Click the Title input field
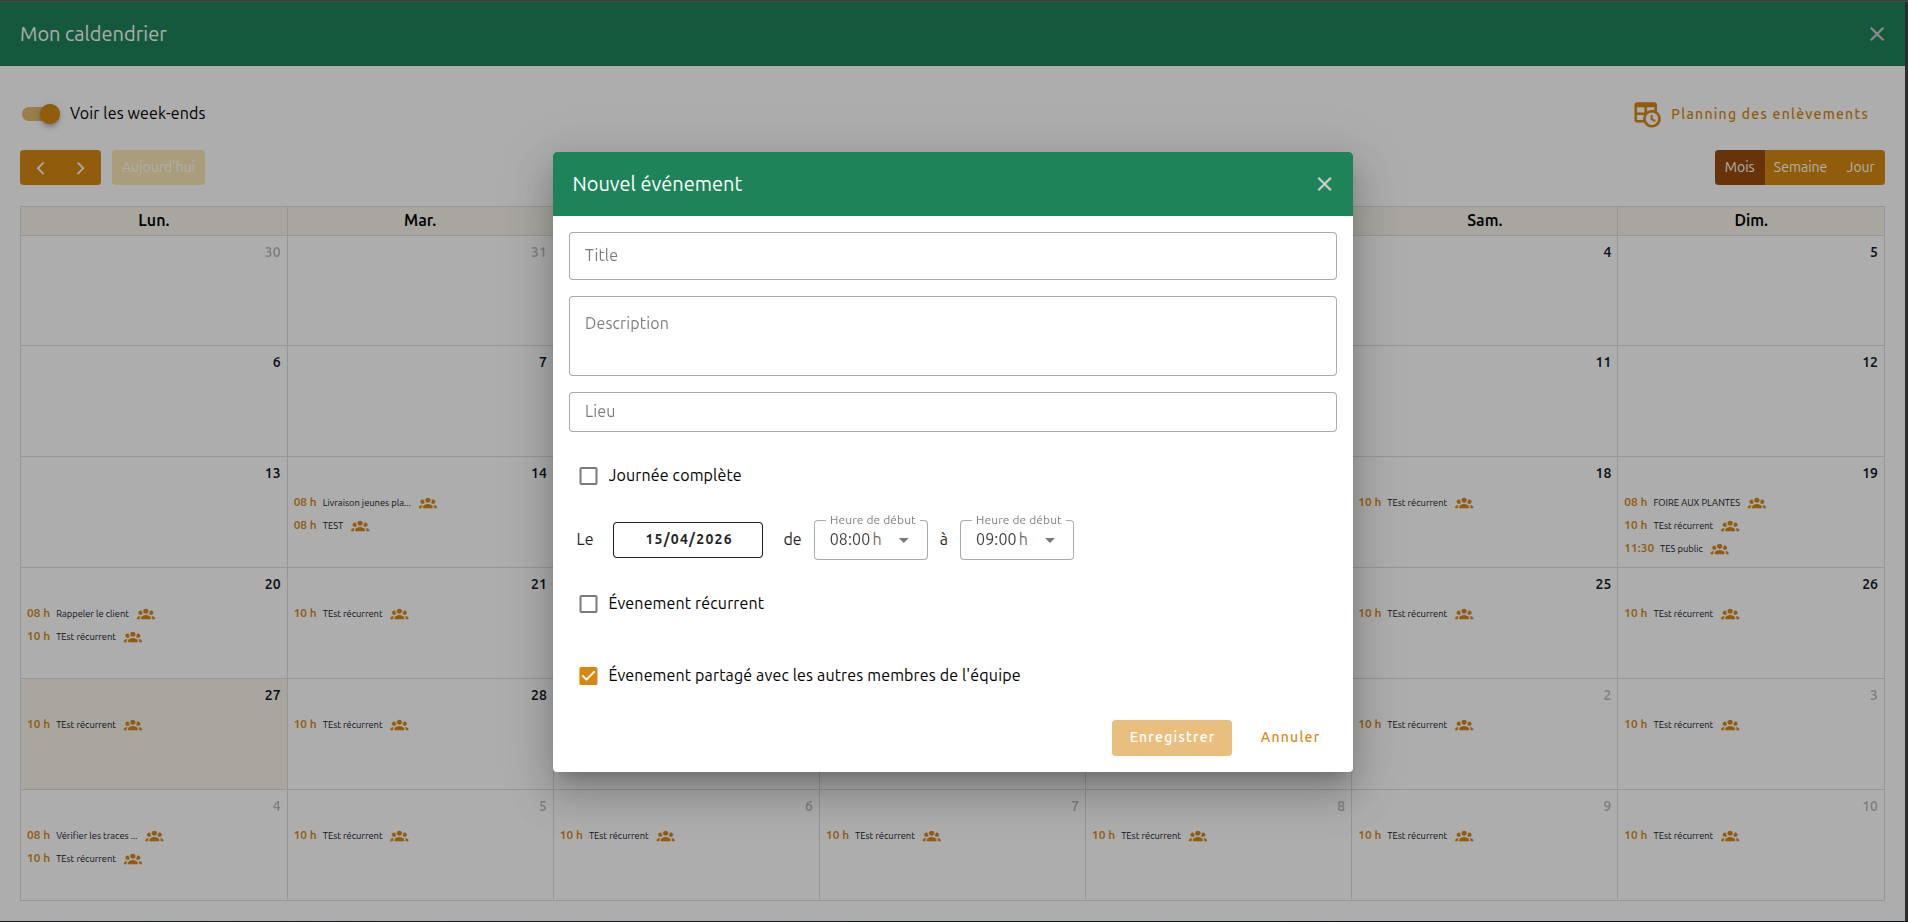The height and width of the screenshot is (922, 1908). click(x=952, y=256)
